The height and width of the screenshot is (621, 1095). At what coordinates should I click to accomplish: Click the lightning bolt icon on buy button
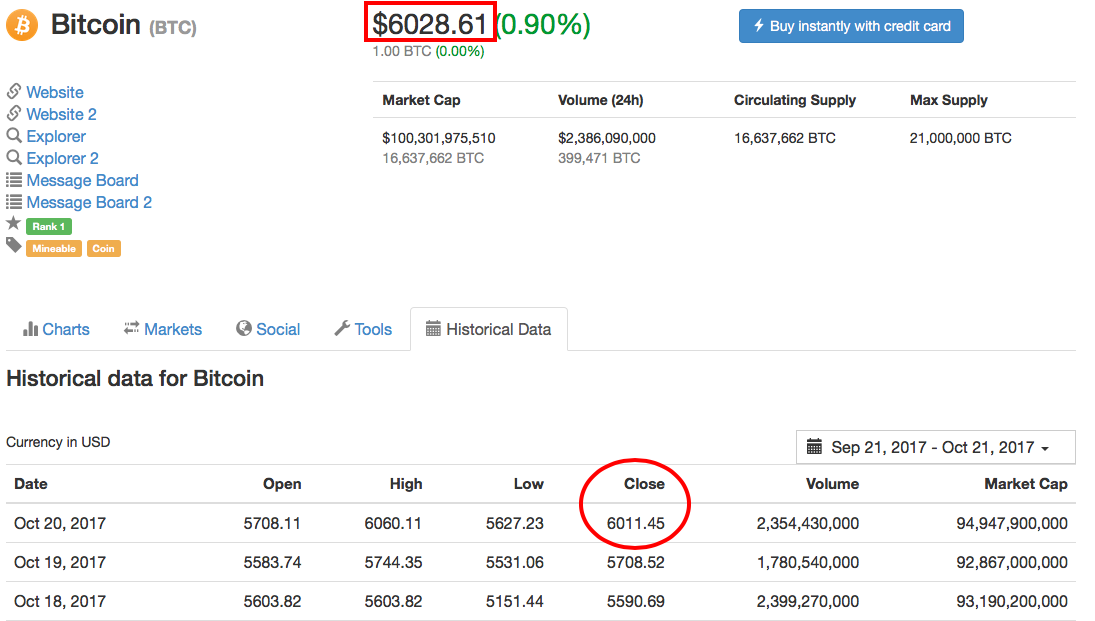tap(759, 26)
